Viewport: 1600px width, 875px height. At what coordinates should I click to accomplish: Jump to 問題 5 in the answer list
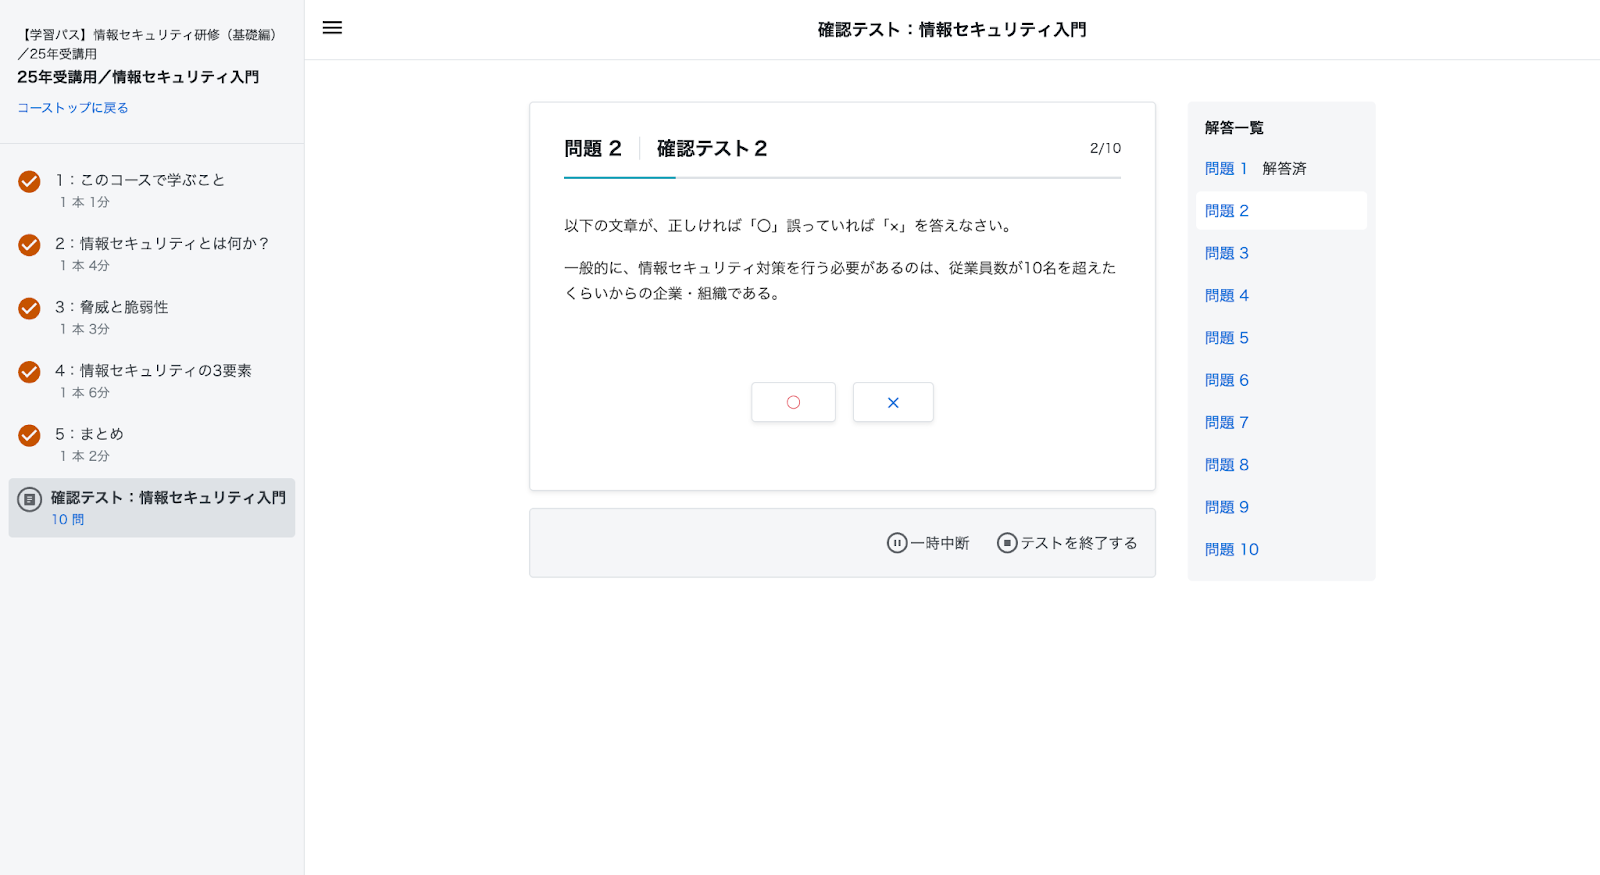[1227, 338]
